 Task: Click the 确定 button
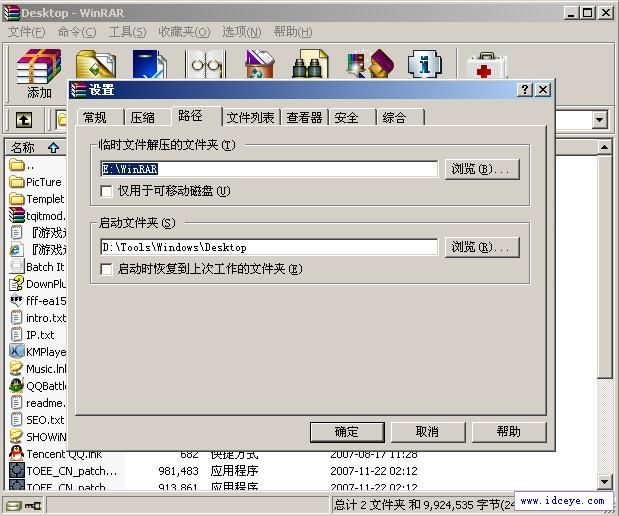347,432
